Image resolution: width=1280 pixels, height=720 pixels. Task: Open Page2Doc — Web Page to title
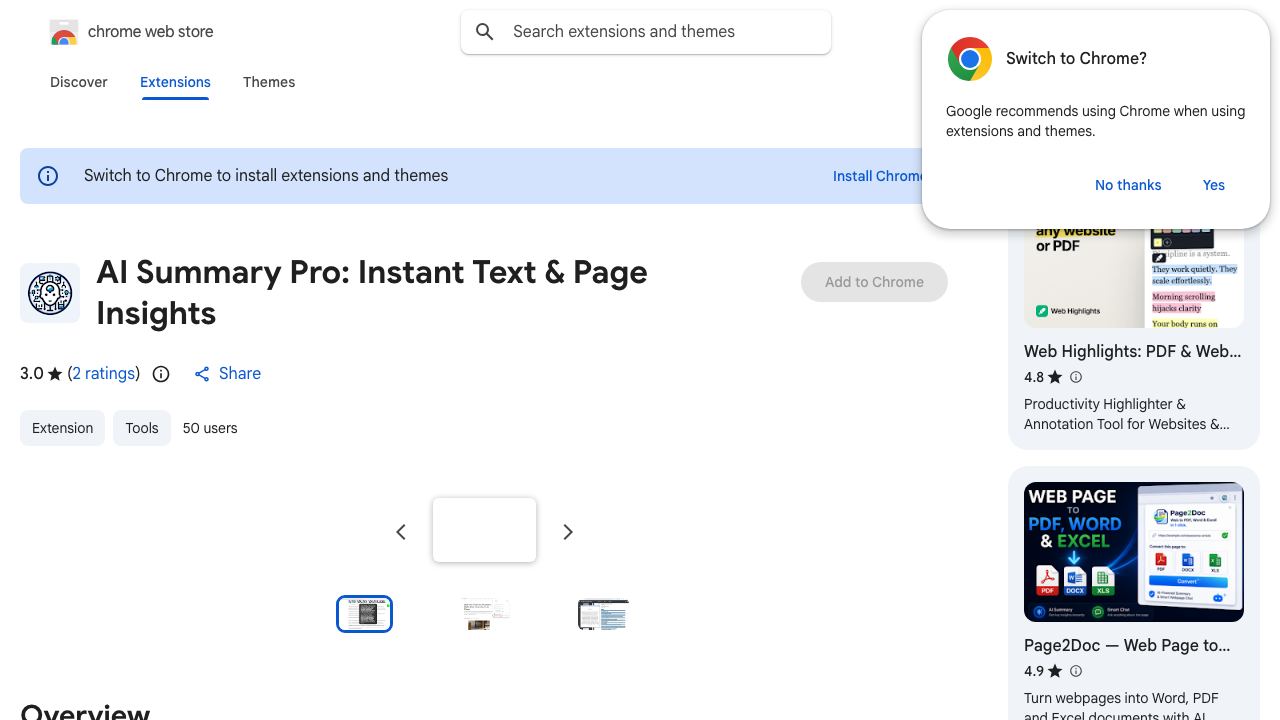[x=1127, y=645]
